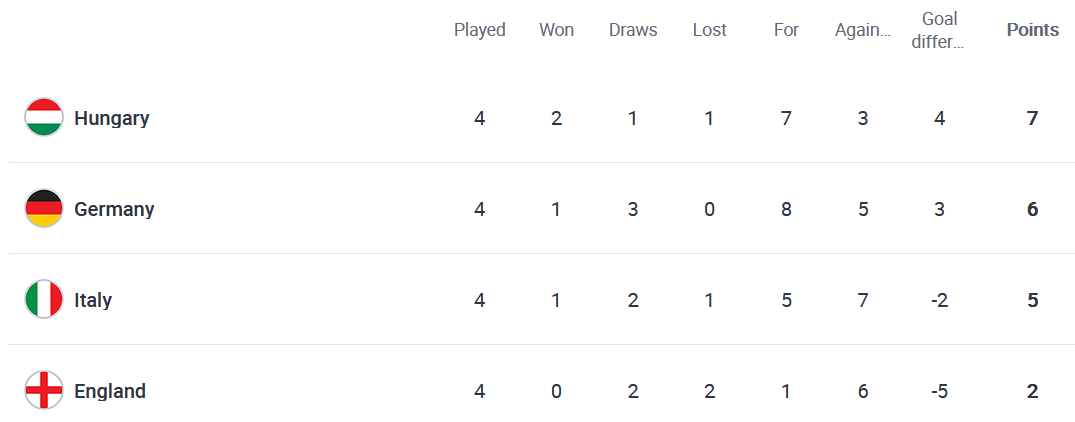The height and width of the screenshot is (422, 1075).
Task: Select the Italy team name
Action: pos(93,300)
